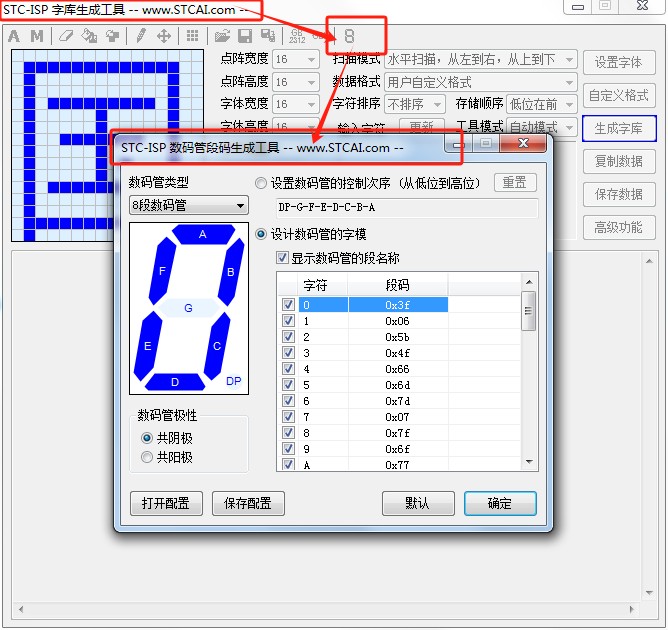Toggle the dot grid icon in toolbar
Viewport: 668px width, 630px height.
[193, 36]
